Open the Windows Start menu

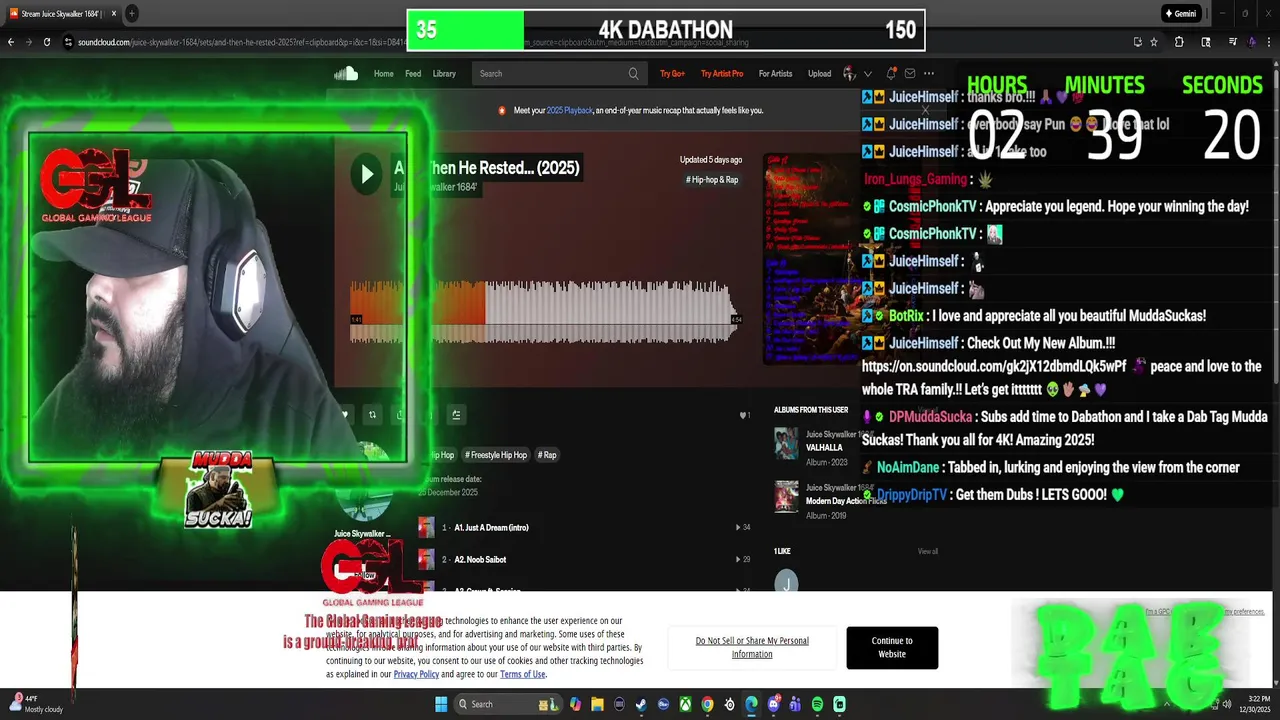tap(441, 704)
